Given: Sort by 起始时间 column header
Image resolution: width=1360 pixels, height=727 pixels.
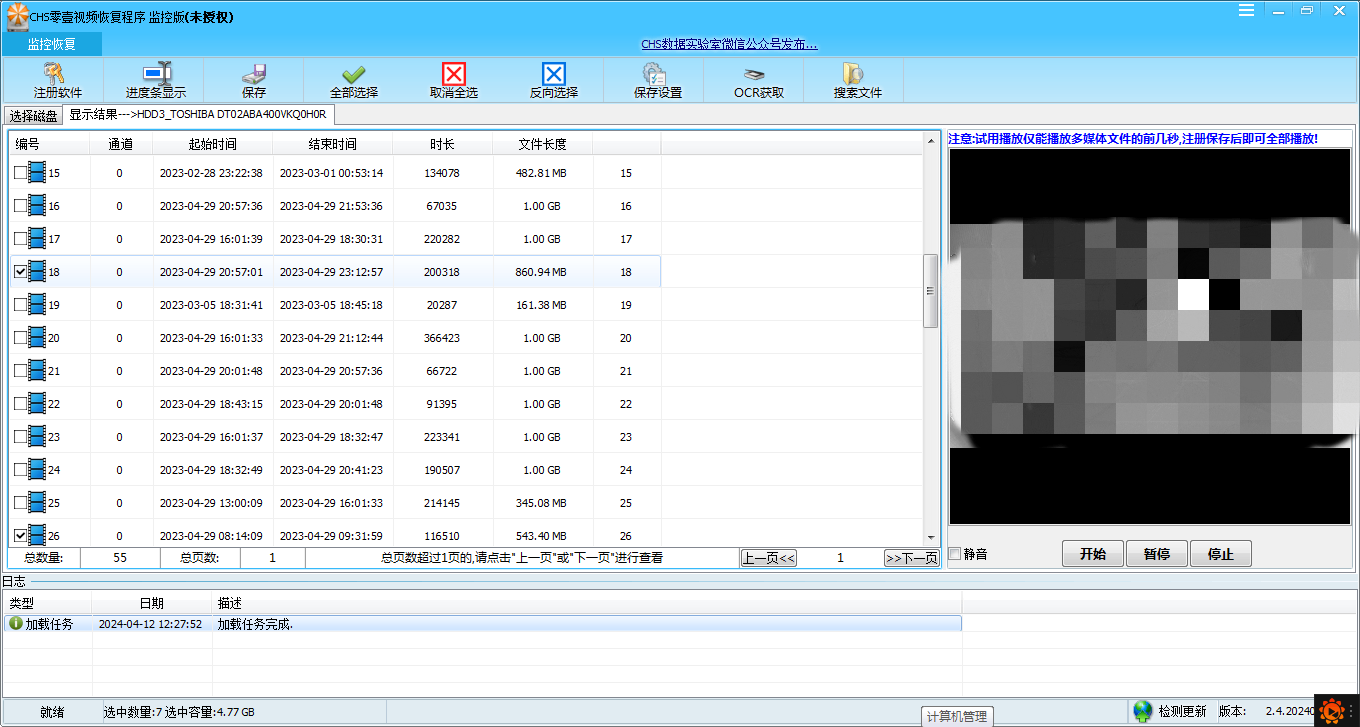Looking at the screenshot, I should click(x=212, y=144).
